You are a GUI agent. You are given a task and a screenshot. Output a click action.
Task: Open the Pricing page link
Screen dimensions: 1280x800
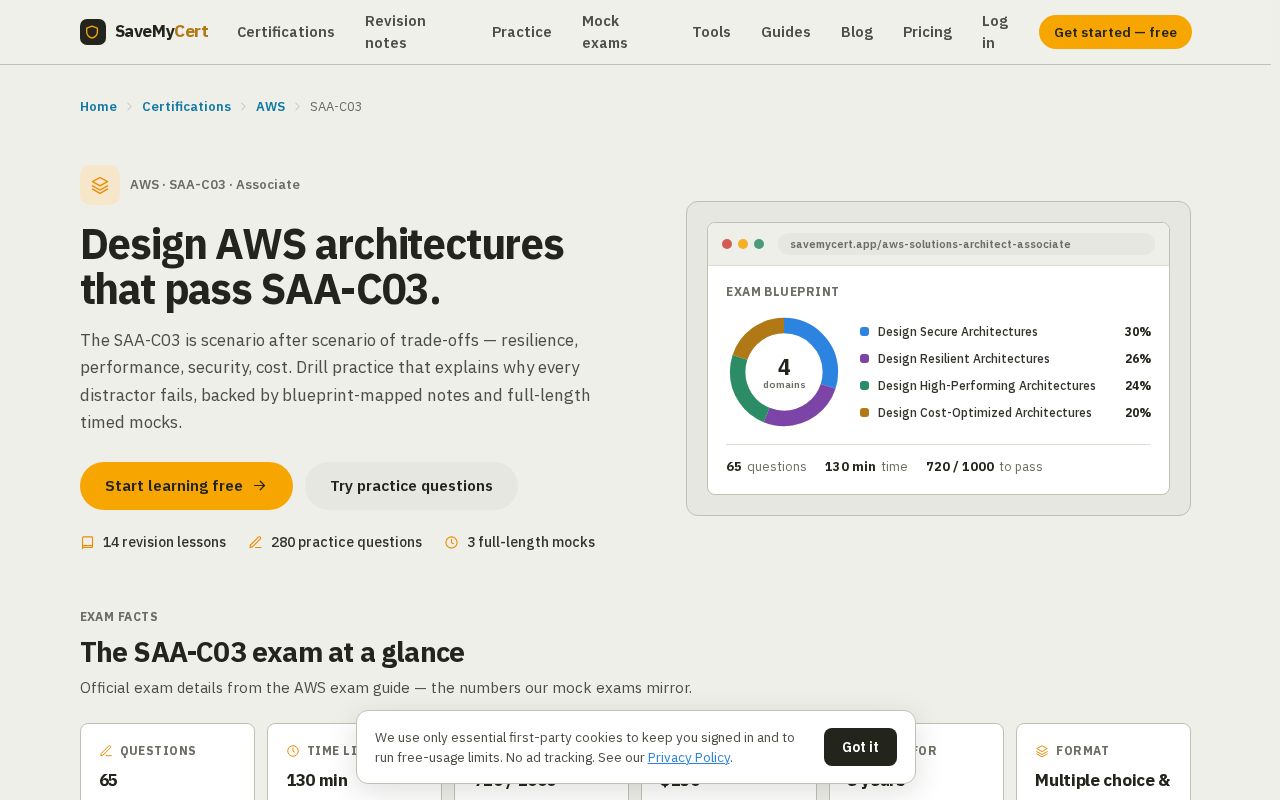pyautogui.click(x=928, y=32)
